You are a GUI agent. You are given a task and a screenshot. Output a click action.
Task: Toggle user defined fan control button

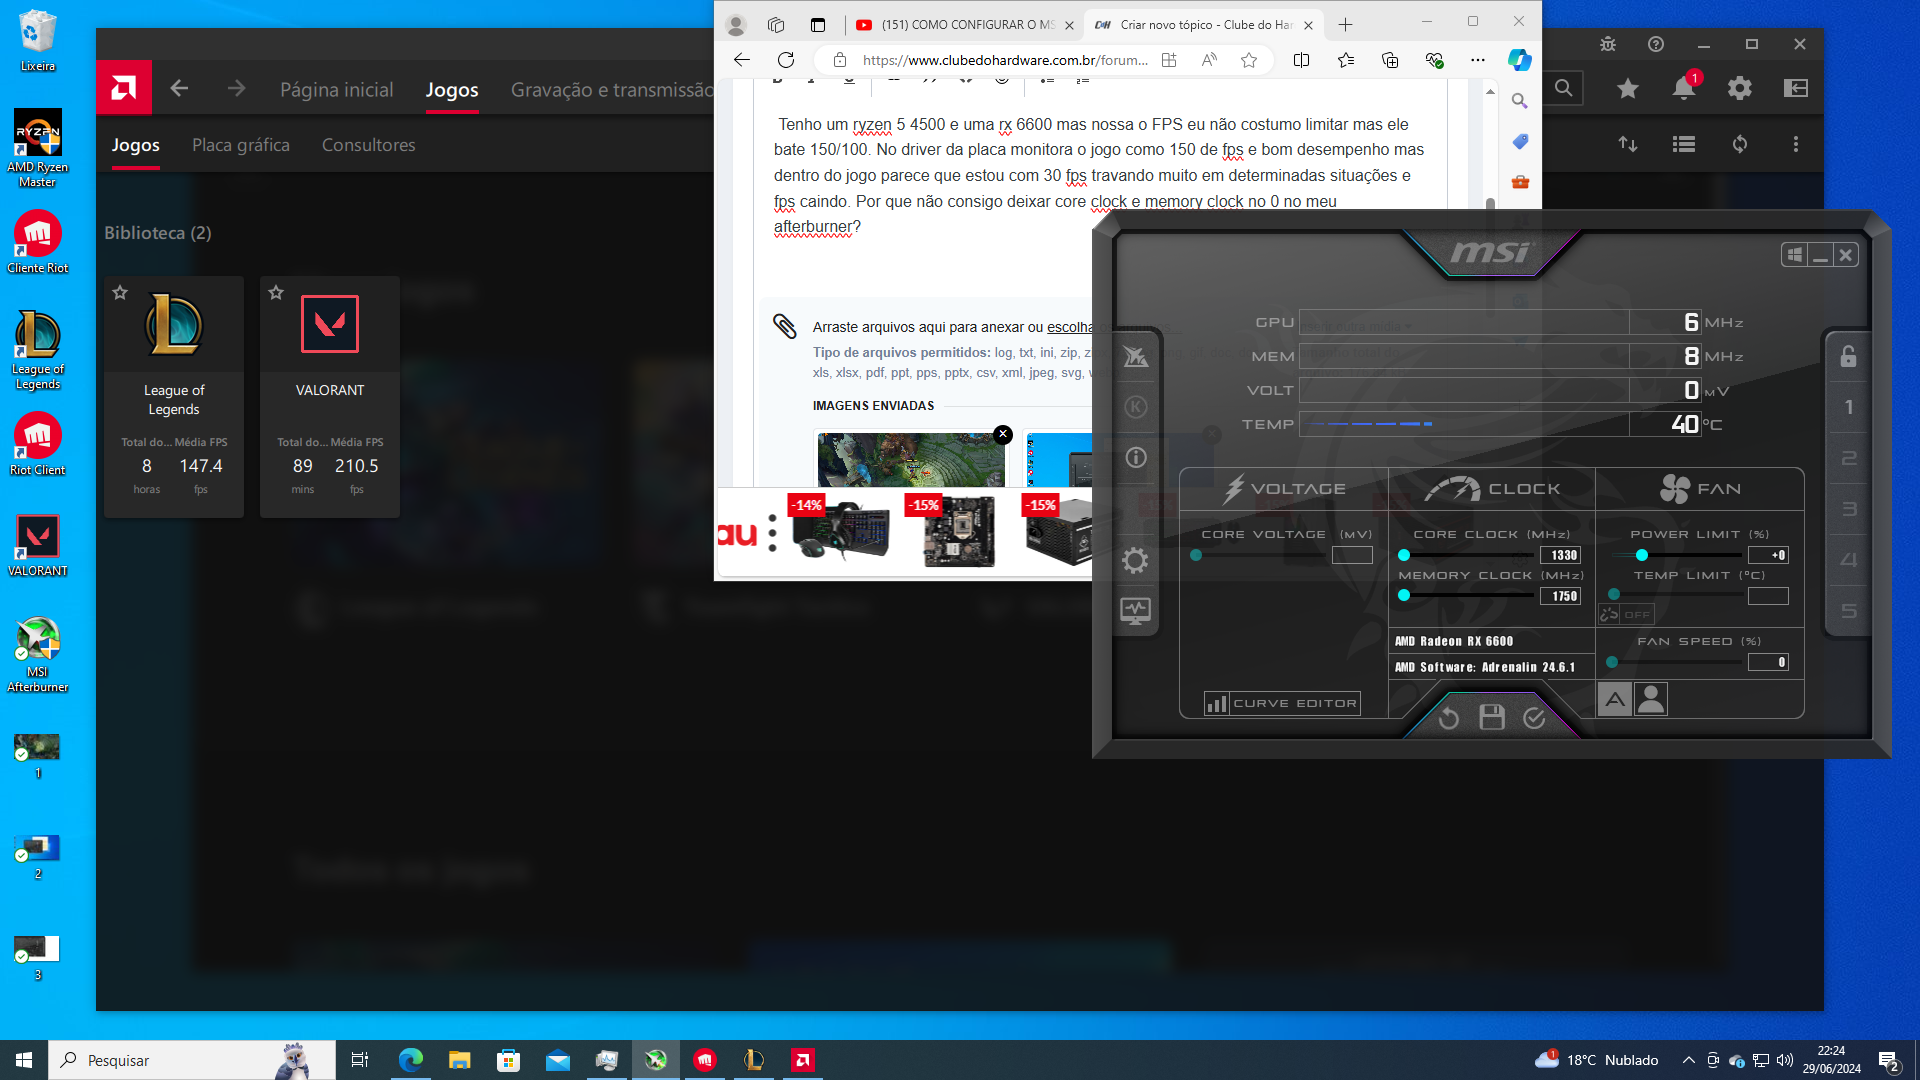coord(1651,699)
